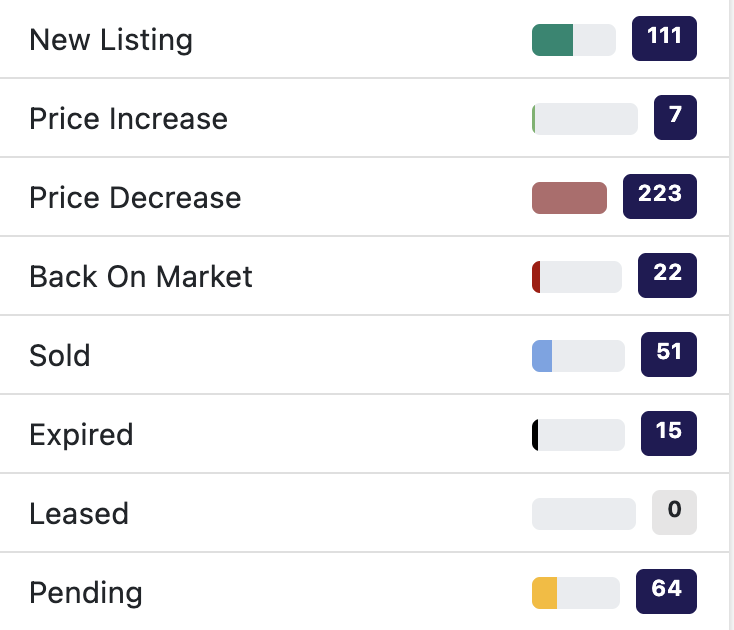This screenshot has height=630, width=734.
Task: Click the blue Sold progress bar
Action: pos(578,356)
